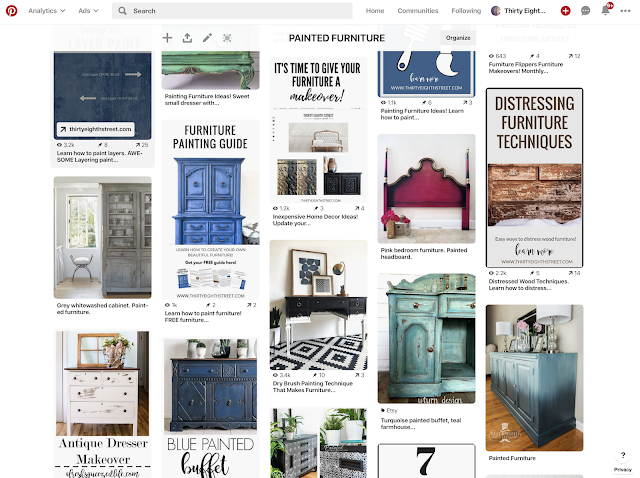Go to Home
Screen dimensions: 640x478
375,11
